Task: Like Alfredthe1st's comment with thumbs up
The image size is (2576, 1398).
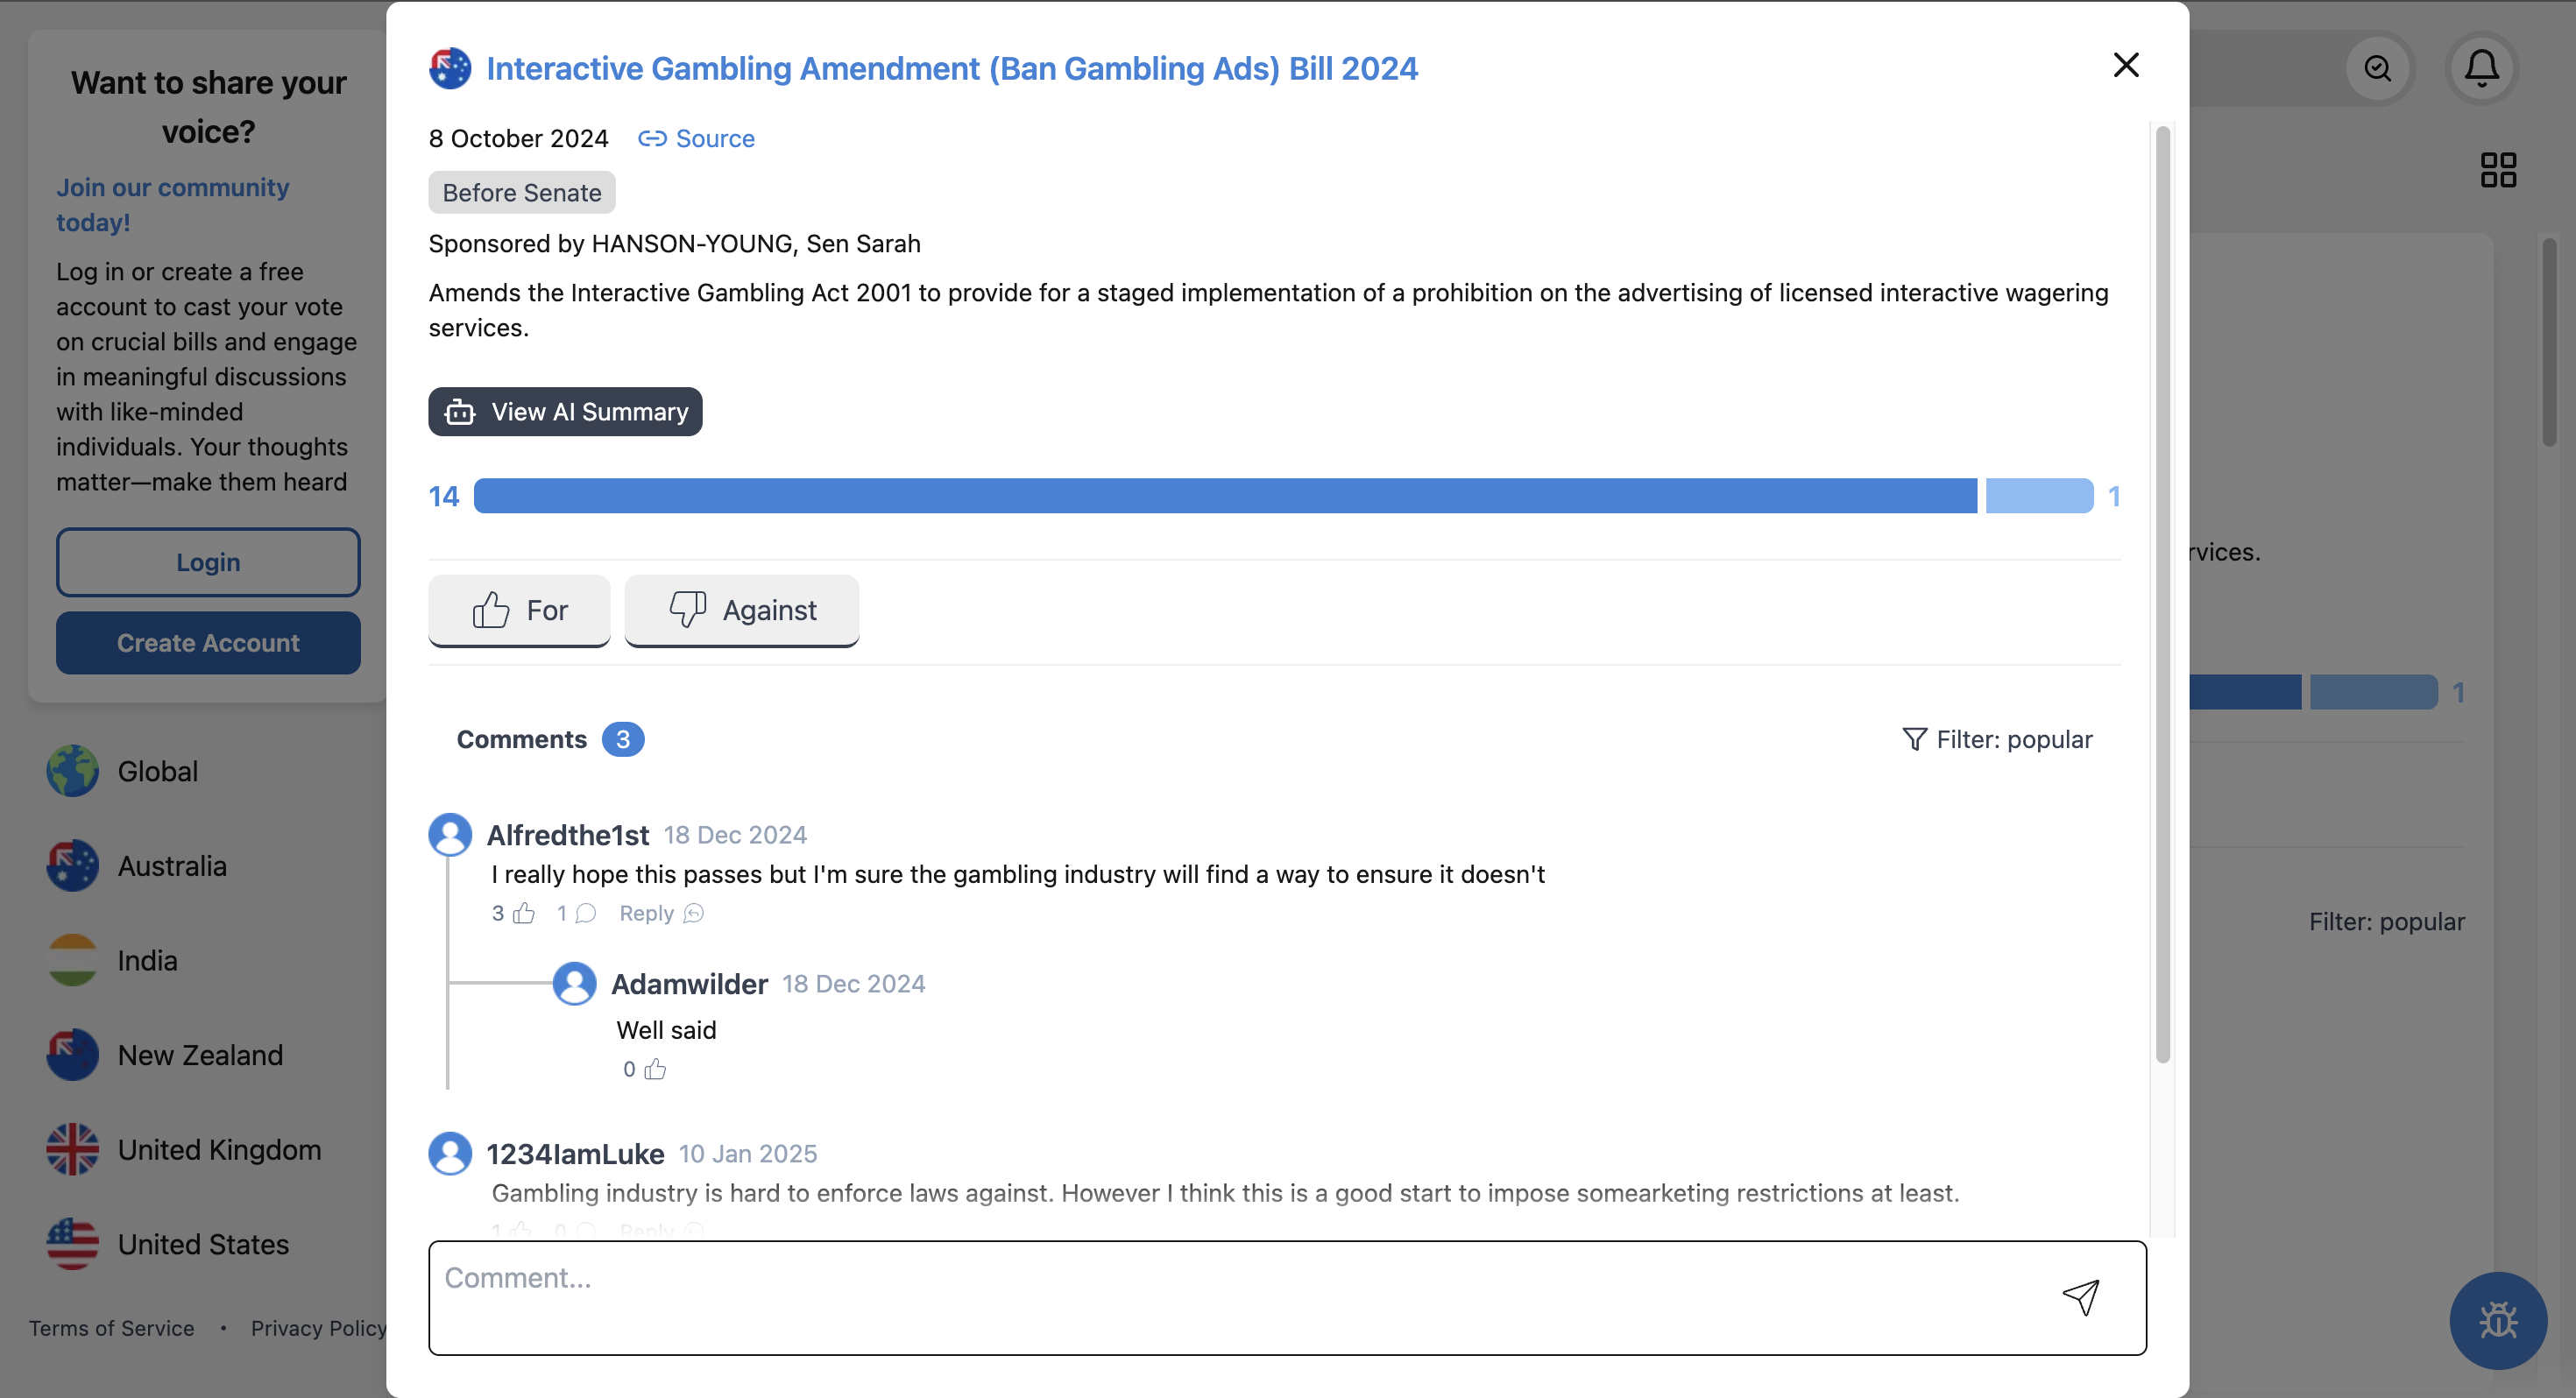Action: click(524, 913)
